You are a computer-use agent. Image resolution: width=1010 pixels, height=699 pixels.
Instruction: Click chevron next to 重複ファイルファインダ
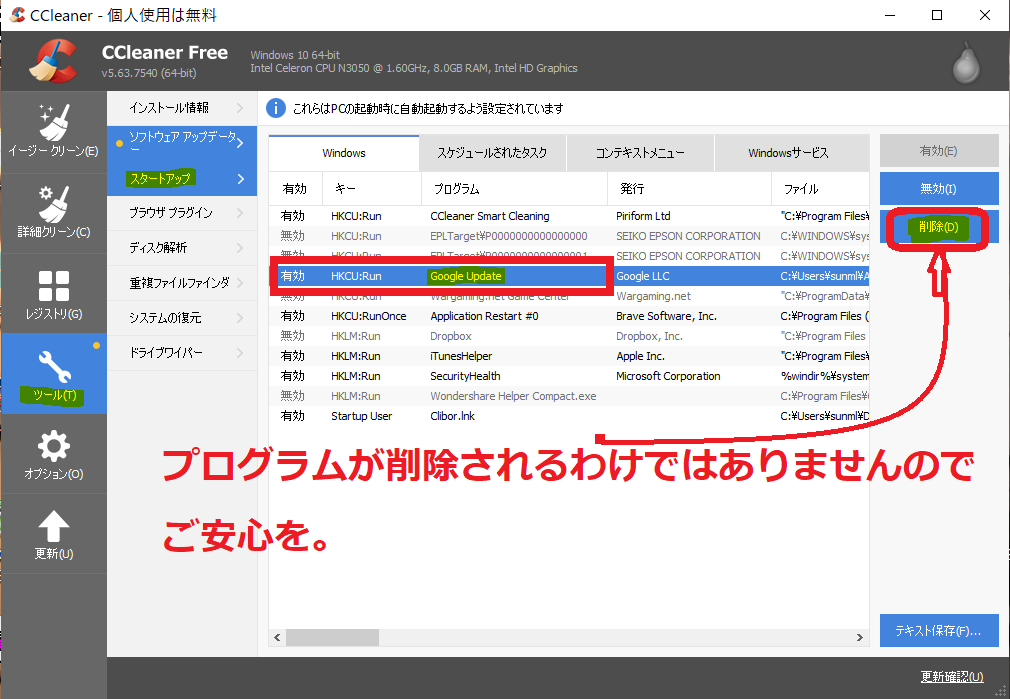coord(240,283)
